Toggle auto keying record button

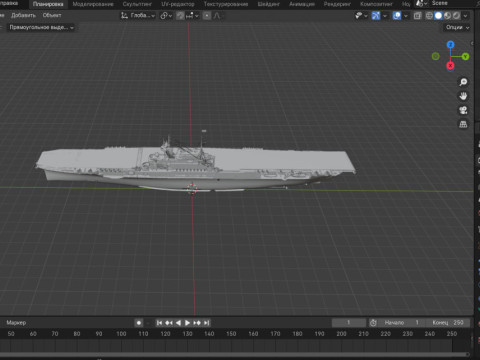139,323
